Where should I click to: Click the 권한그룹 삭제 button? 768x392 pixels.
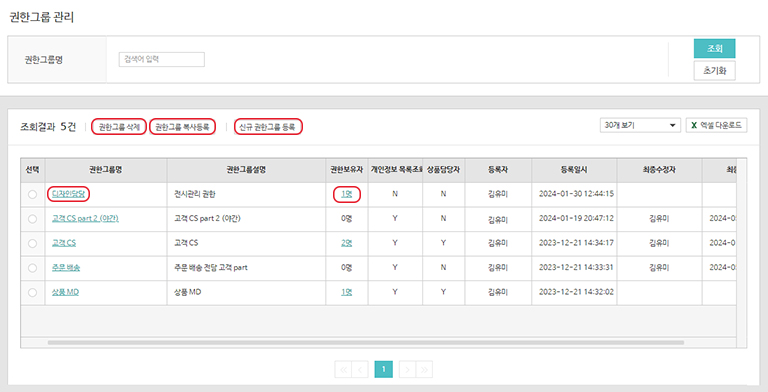[119, 127]
